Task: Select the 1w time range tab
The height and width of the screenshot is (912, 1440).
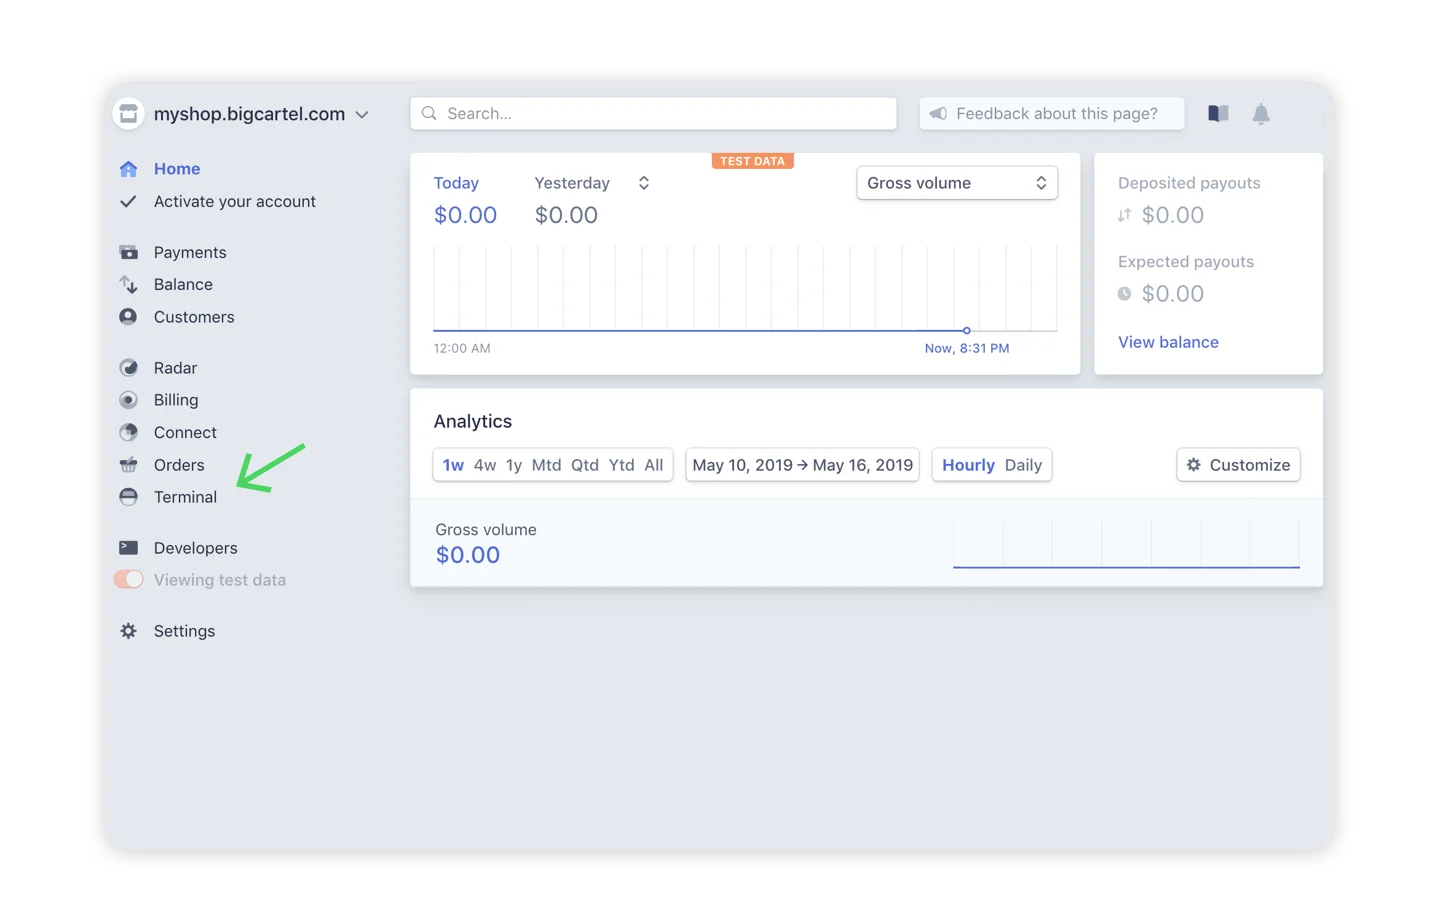Action: 453,465
